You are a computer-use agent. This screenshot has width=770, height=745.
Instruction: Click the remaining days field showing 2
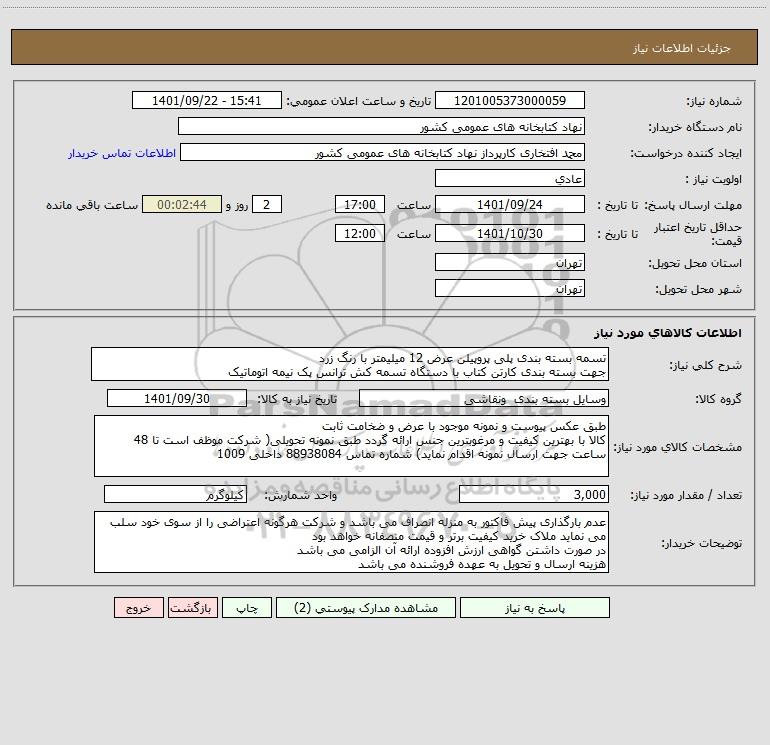click(x=267, y=204)
